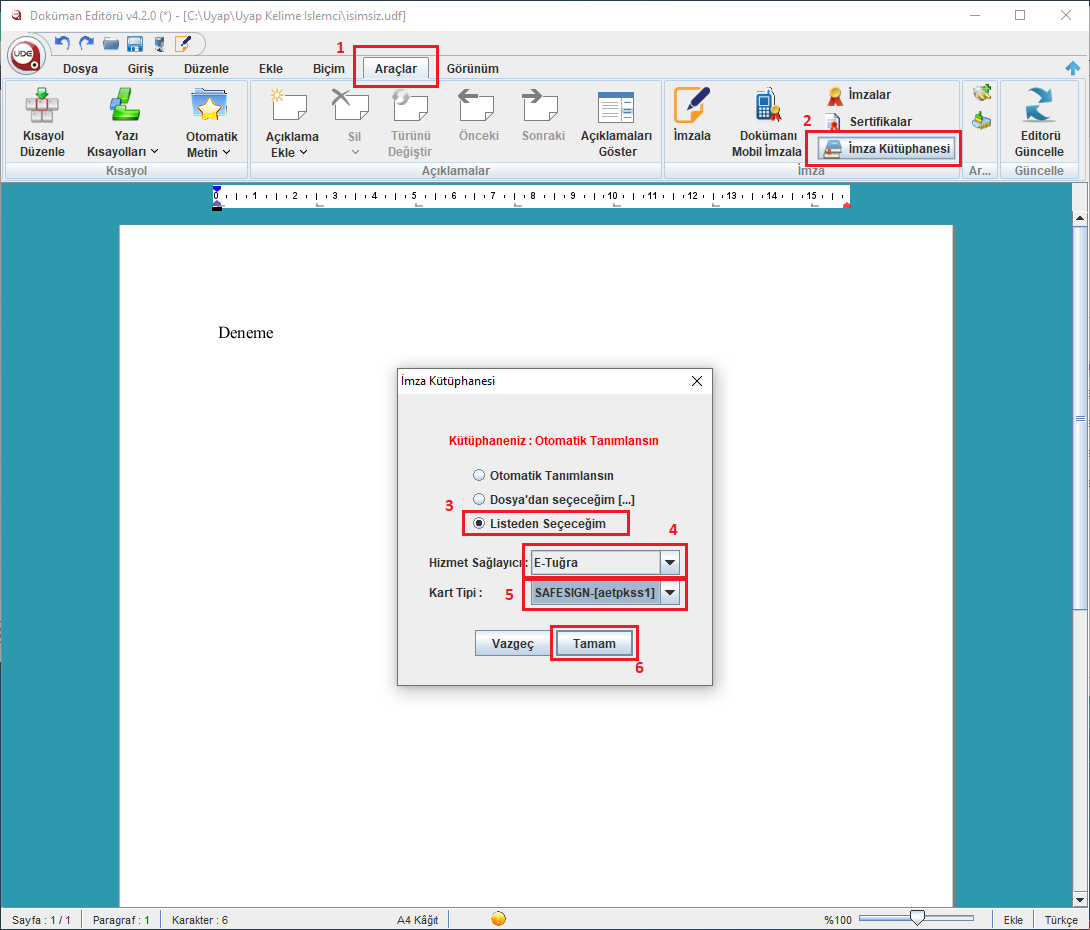Select the Otomatik Tanımlansın radio option

480,475
